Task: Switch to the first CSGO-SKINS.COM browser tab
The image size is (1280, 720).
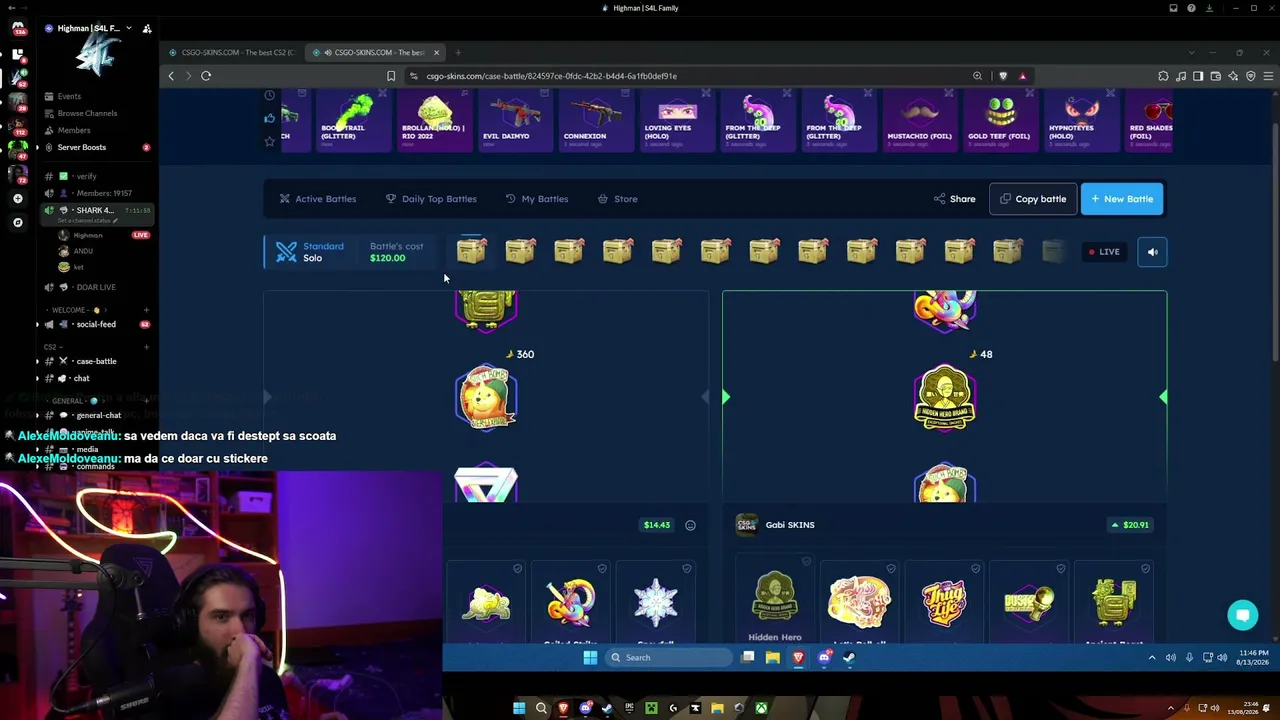Action: coord(232,52)
